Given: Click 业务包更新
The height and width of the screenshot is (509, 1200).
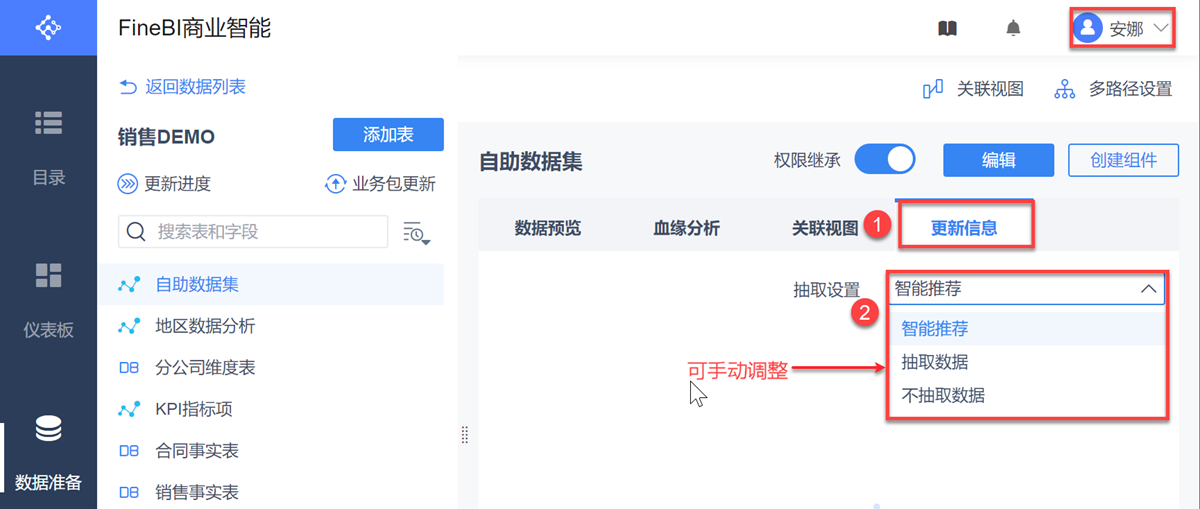Looking at the screenshot, I should coord(381,184).
